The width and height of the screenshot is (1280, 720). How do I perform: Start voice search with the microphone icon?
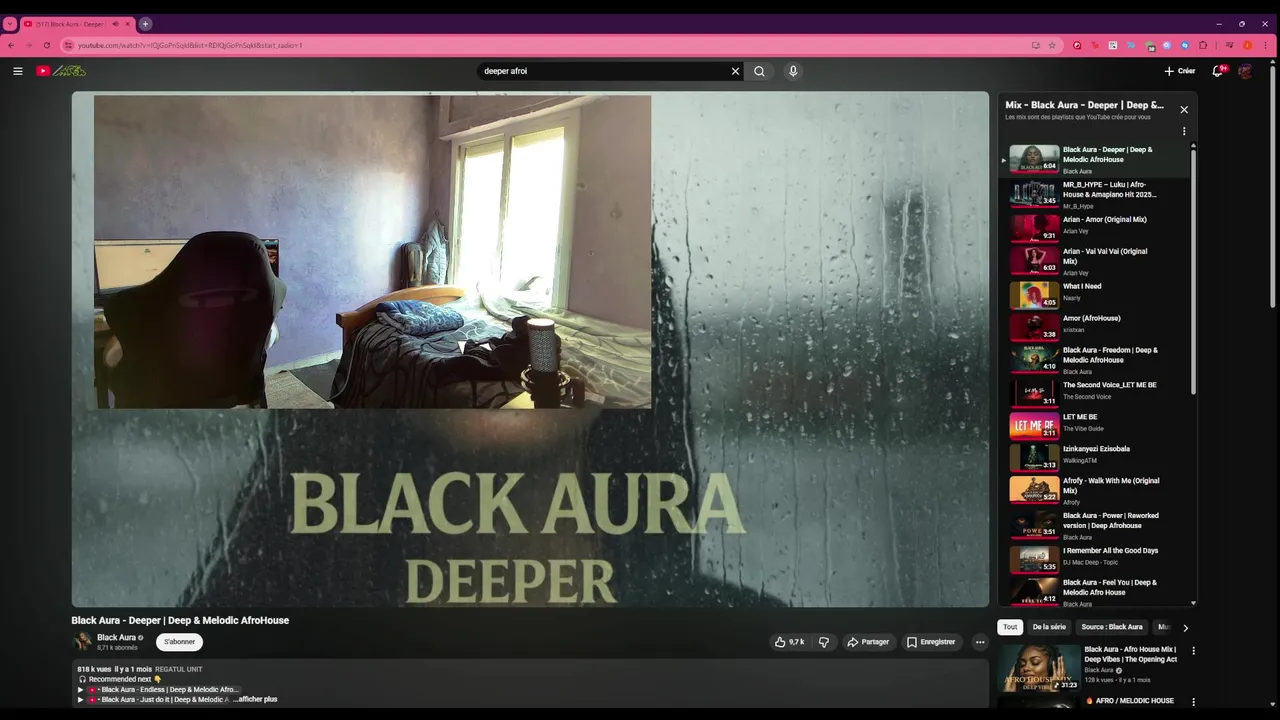point(793,71)
